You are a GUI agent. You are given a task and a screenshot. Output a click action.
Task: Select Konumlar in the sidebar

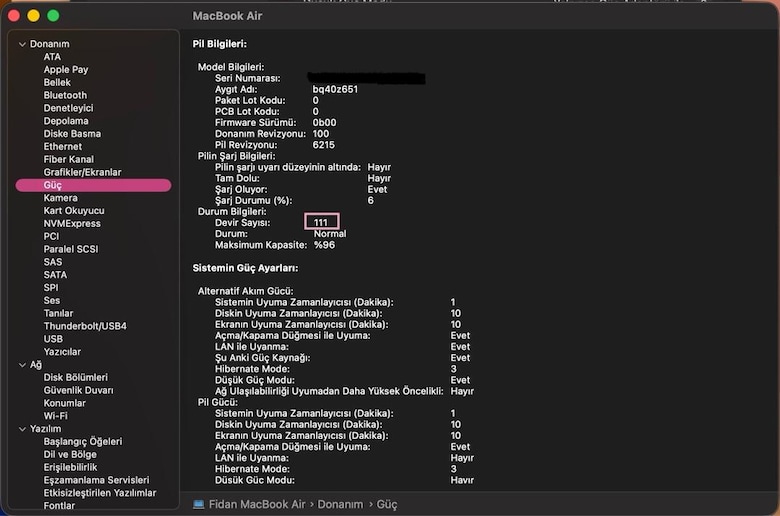click(65, 403)
